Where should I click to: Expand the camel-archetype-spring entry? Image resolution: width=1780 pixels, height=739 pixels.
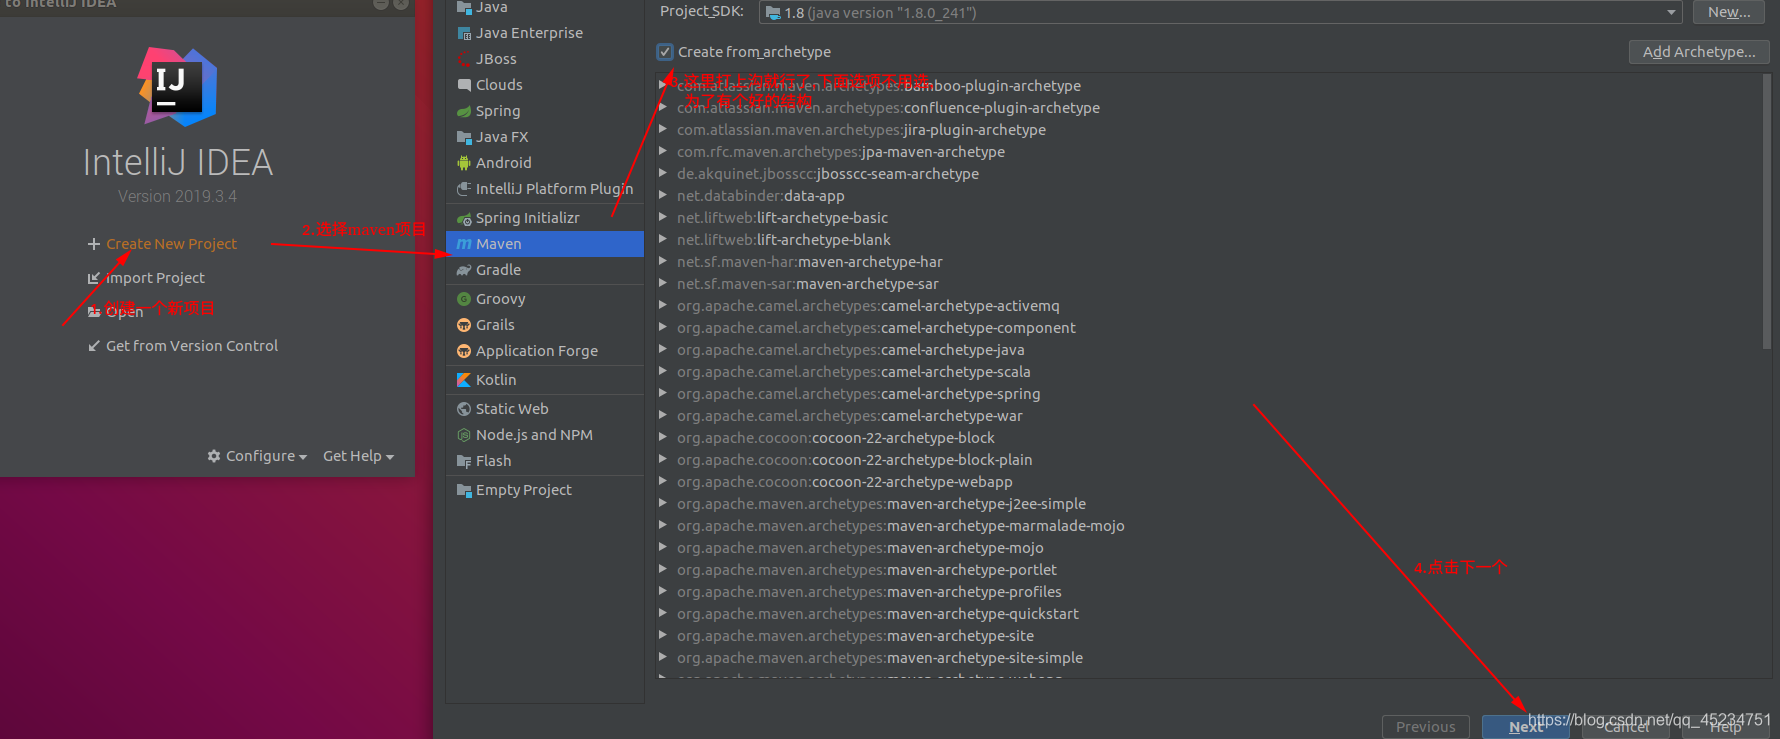tap(663, 393)
